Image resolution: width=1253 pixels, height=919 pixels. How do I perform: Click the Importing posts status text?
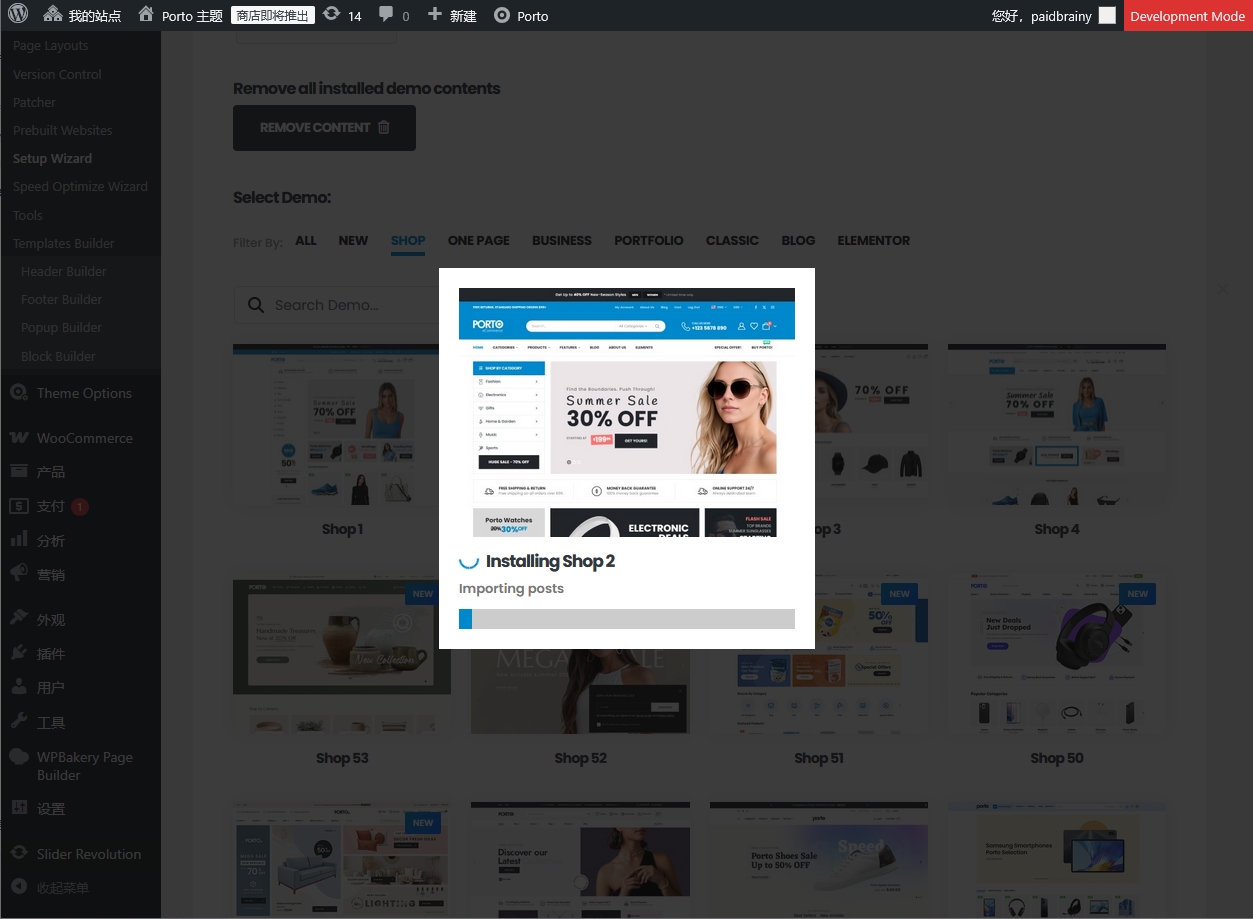coord(511,588)
